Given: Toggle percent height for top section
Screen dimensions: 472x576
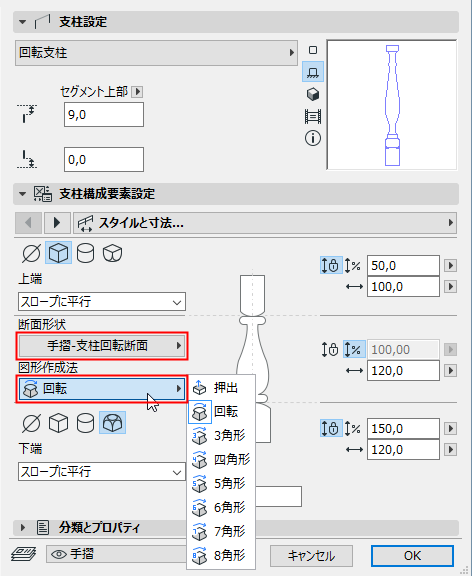Looking at the screenshot, I should (x=354, y=265).
